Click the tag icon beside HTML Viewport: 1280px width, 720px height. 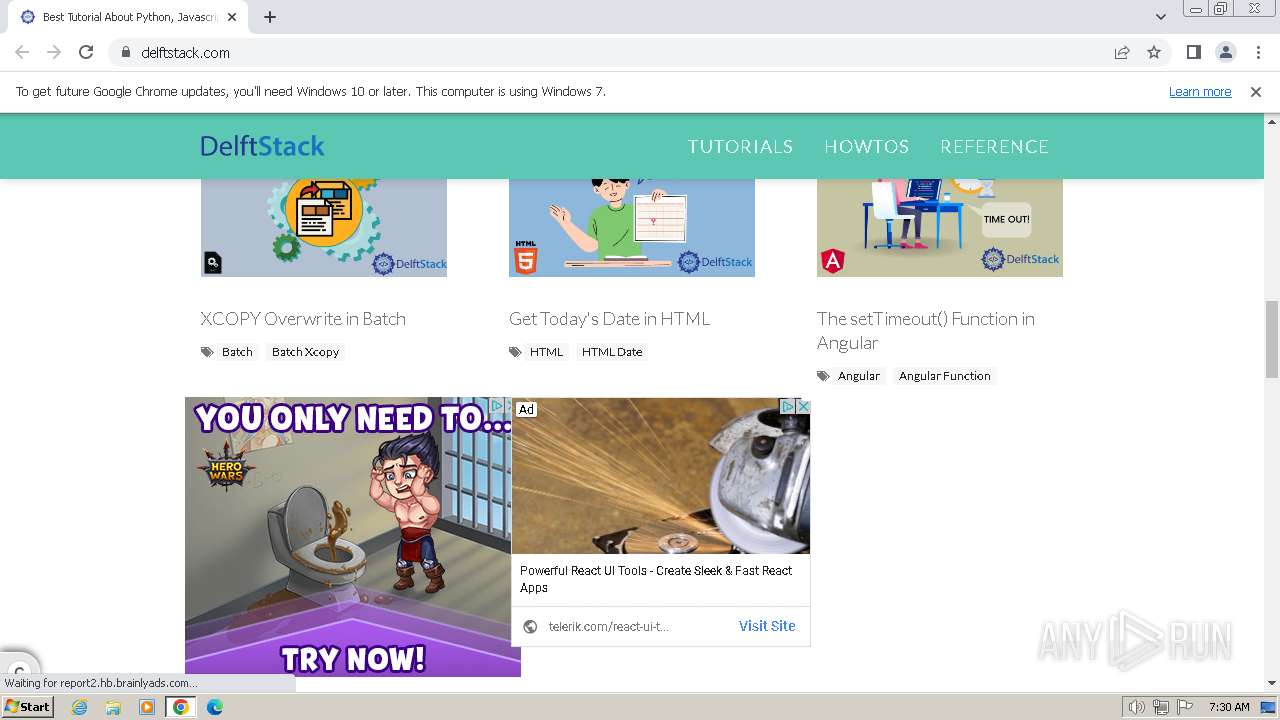coord(515,352)
